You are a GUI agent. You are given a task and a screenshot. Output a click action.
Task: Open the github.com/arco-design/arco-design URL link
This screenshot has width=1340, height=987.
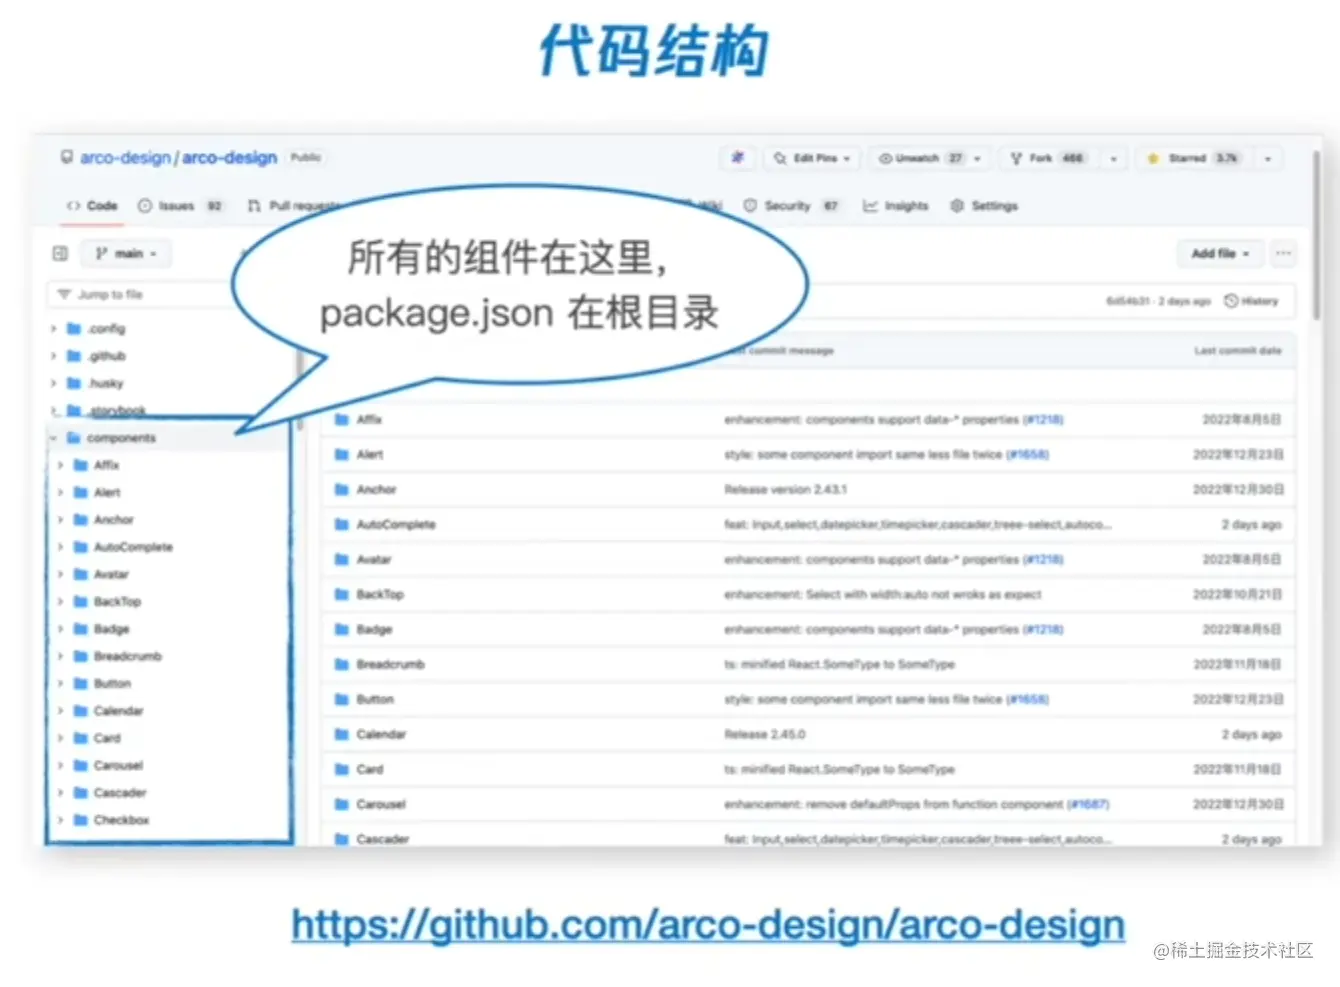708,925
